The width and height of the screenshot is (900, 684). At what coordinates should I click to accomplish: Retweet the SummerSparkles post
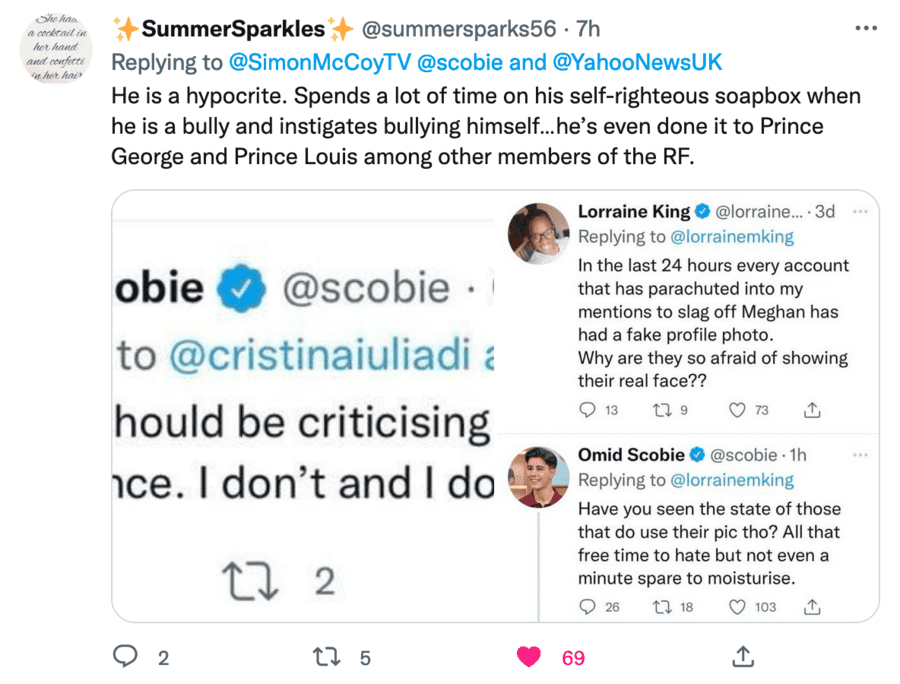(327, 657)
